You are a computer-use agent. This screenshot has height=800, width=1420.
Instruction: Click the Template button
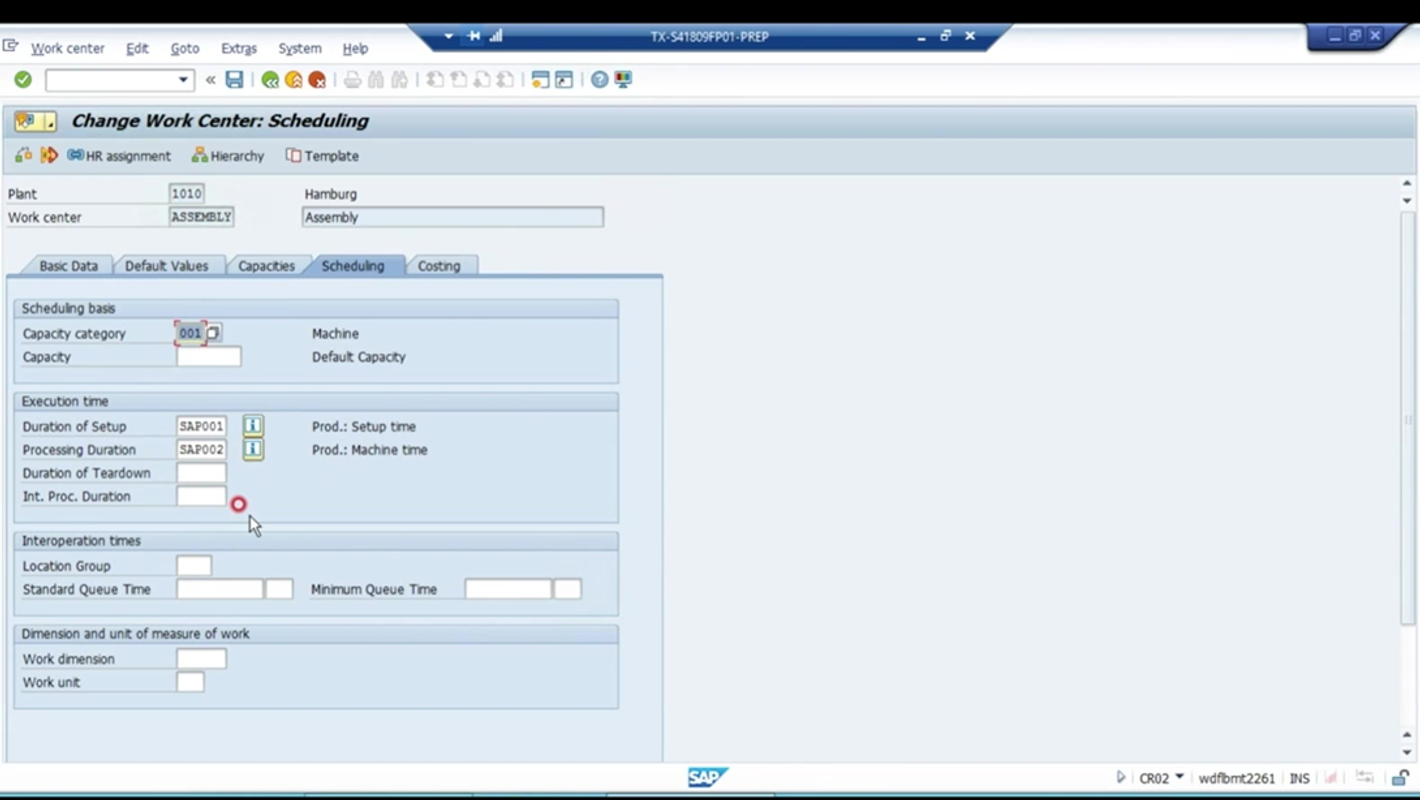click(322, 156)
